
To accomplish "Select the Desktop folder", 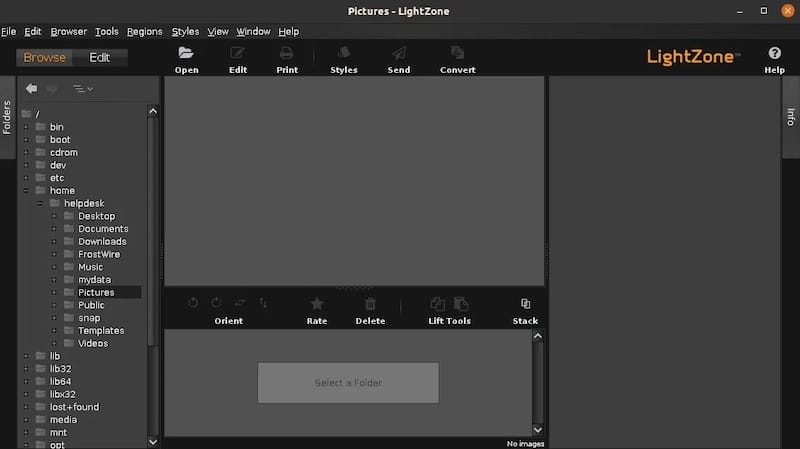I will pyautogui.click(x=96, y=216).
